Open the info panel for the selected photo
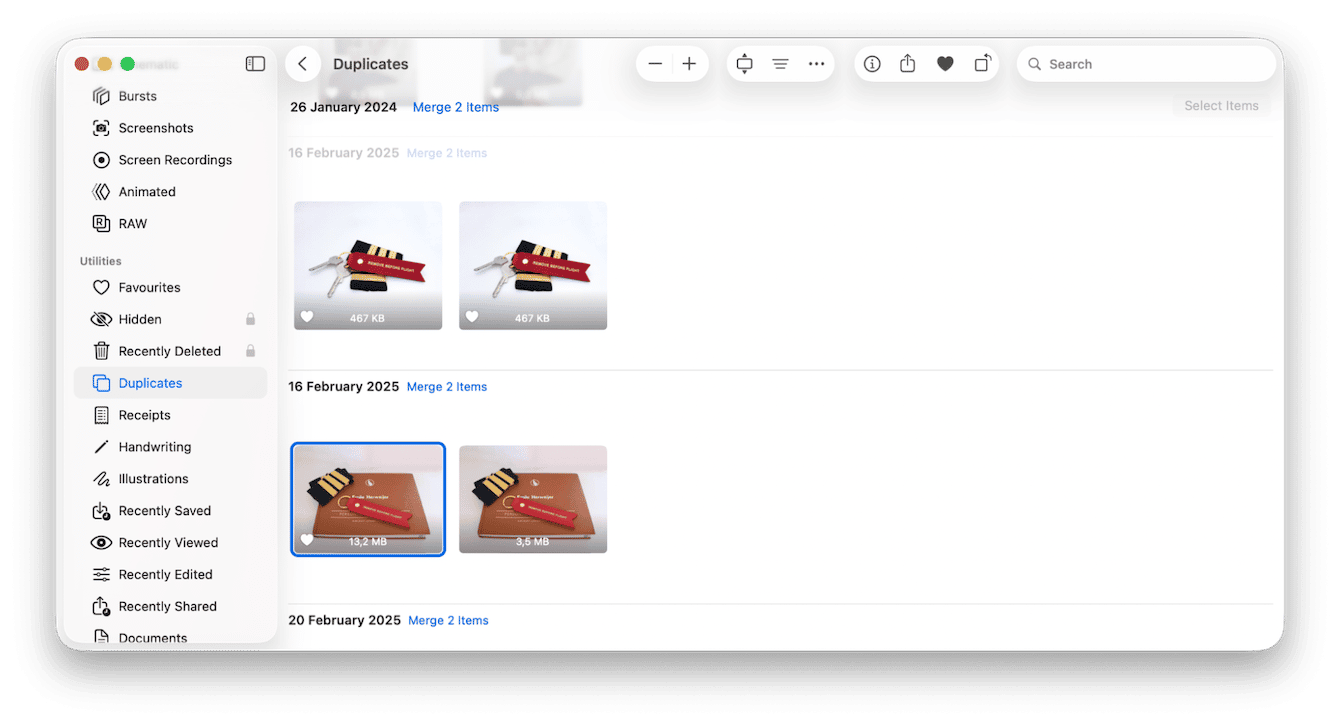1340x725 pixels. tap(872, 63)
